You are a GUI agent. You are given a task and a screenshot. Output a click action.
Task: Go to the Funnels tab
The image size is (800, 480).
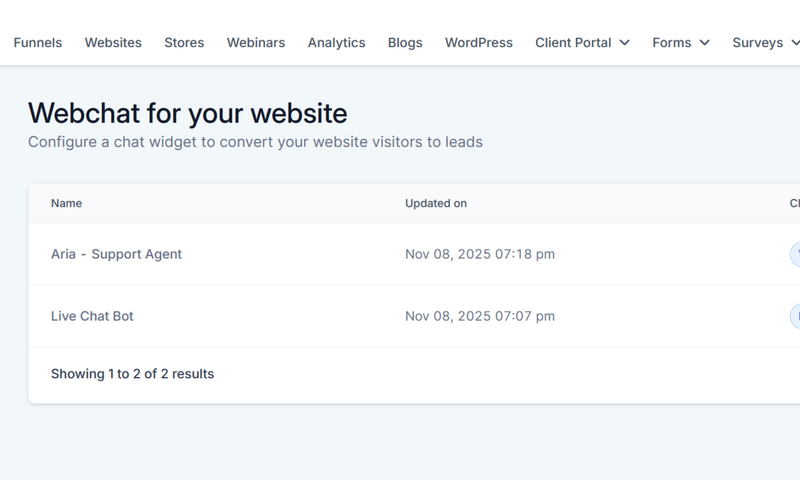click(x=37, y=43)
